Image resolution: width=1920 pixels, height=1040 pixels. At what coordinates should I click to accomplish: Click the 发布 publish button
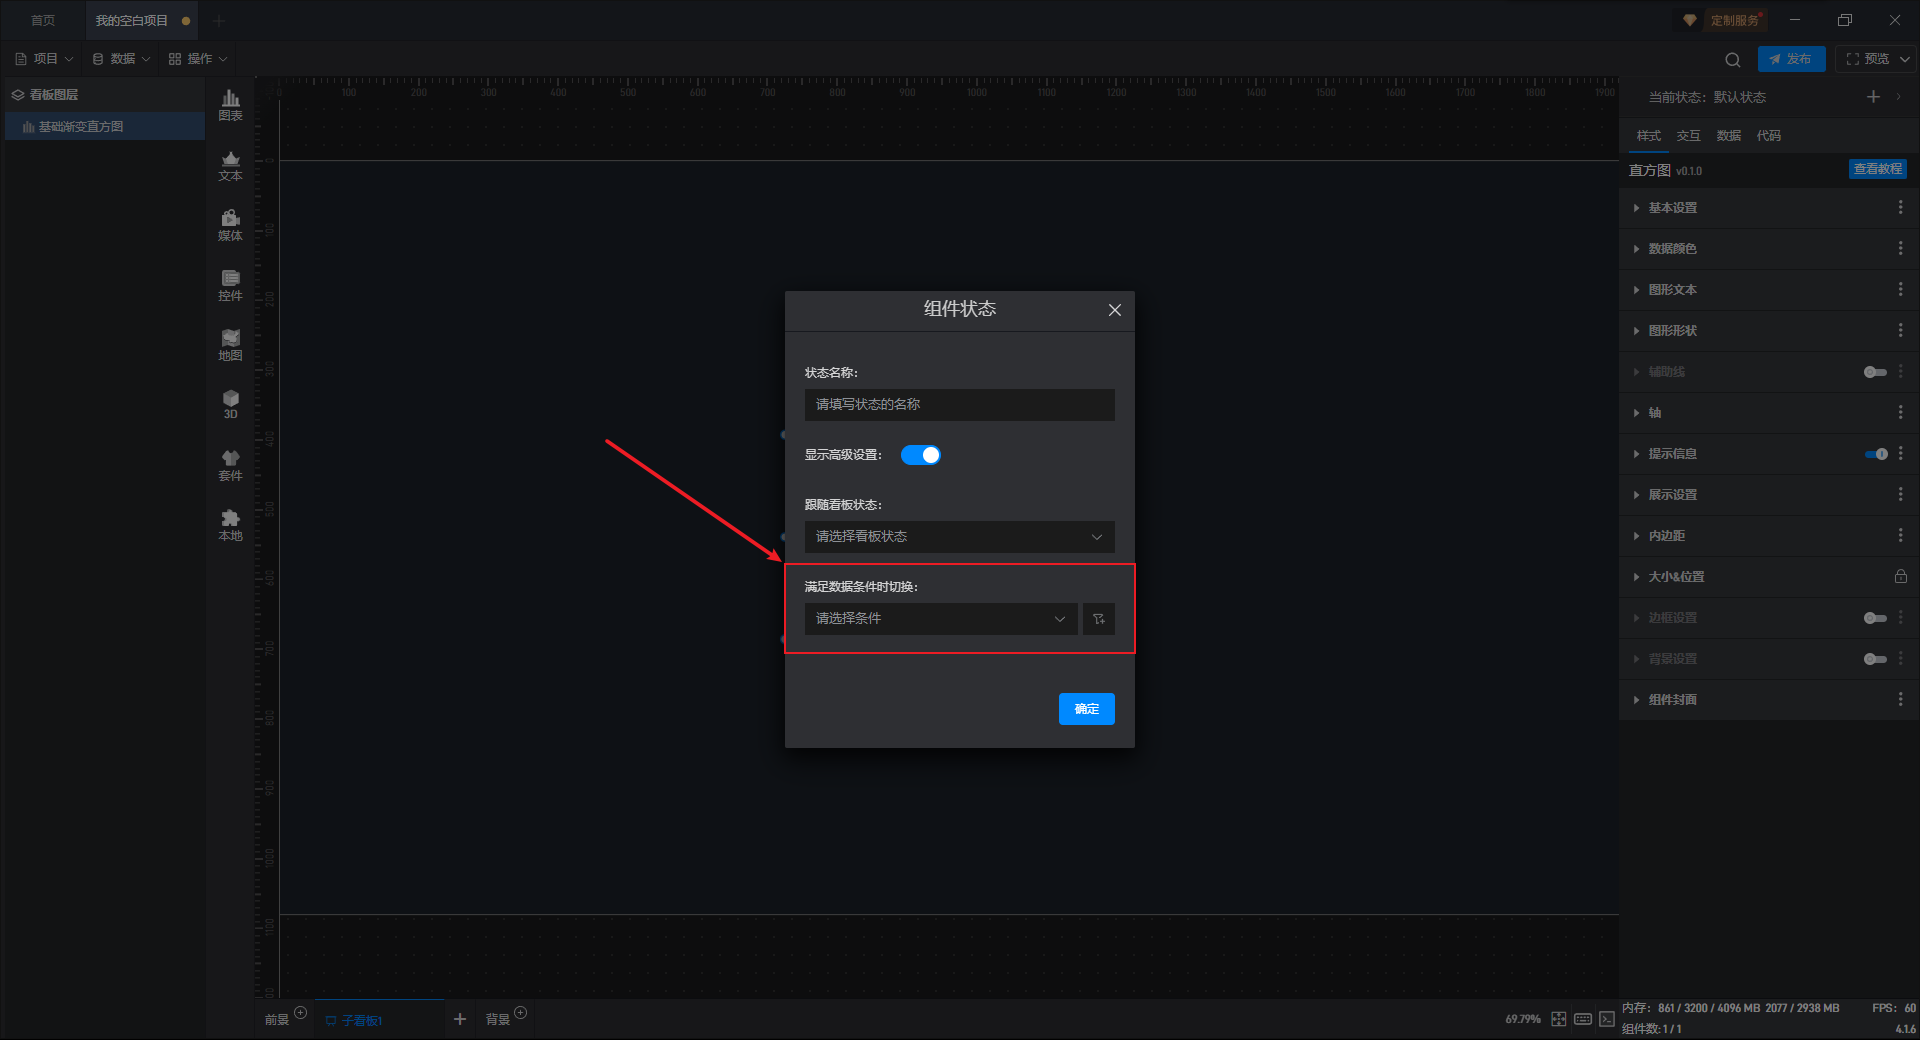pos(1791,59)
